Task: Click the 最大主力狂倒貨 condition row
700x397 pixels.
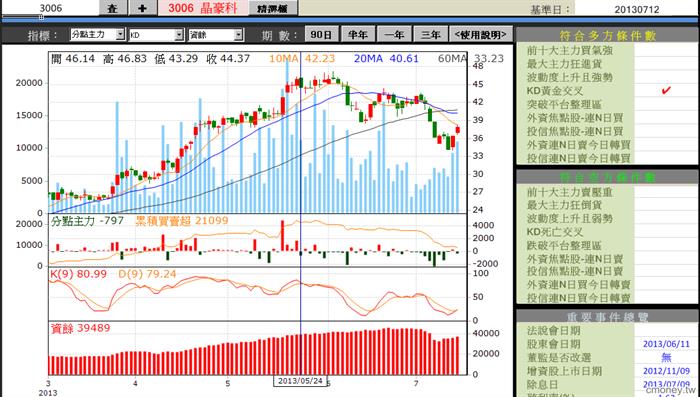Action: tap(608, 205)
